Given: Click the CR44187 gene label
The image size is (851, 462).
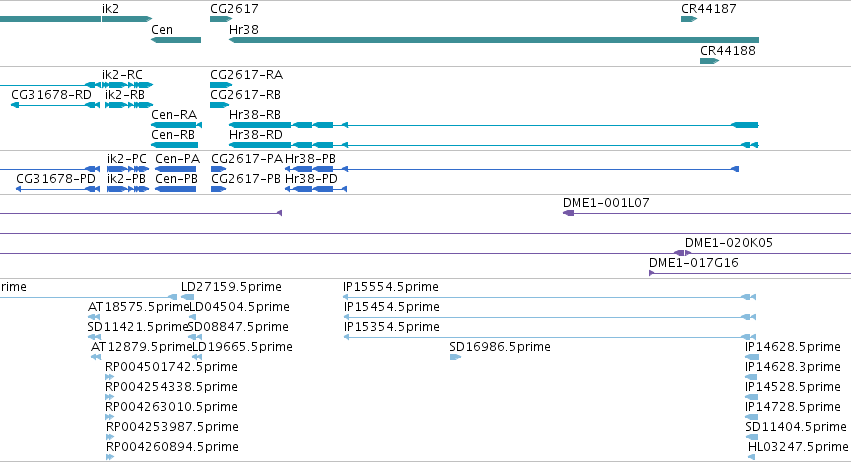Looking at the screenshot, I should pos(709,9).
